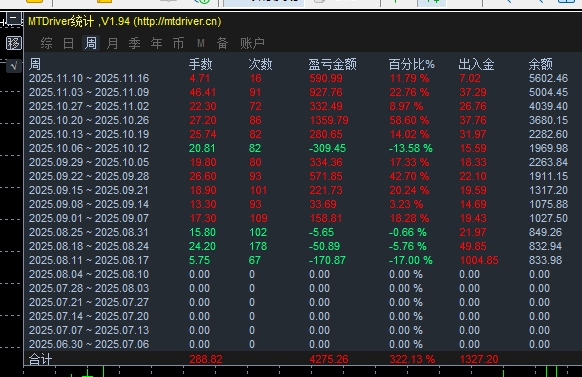582x377 pixels.
Task: Click lots value 46.41
Action: [x=203, y=92]
